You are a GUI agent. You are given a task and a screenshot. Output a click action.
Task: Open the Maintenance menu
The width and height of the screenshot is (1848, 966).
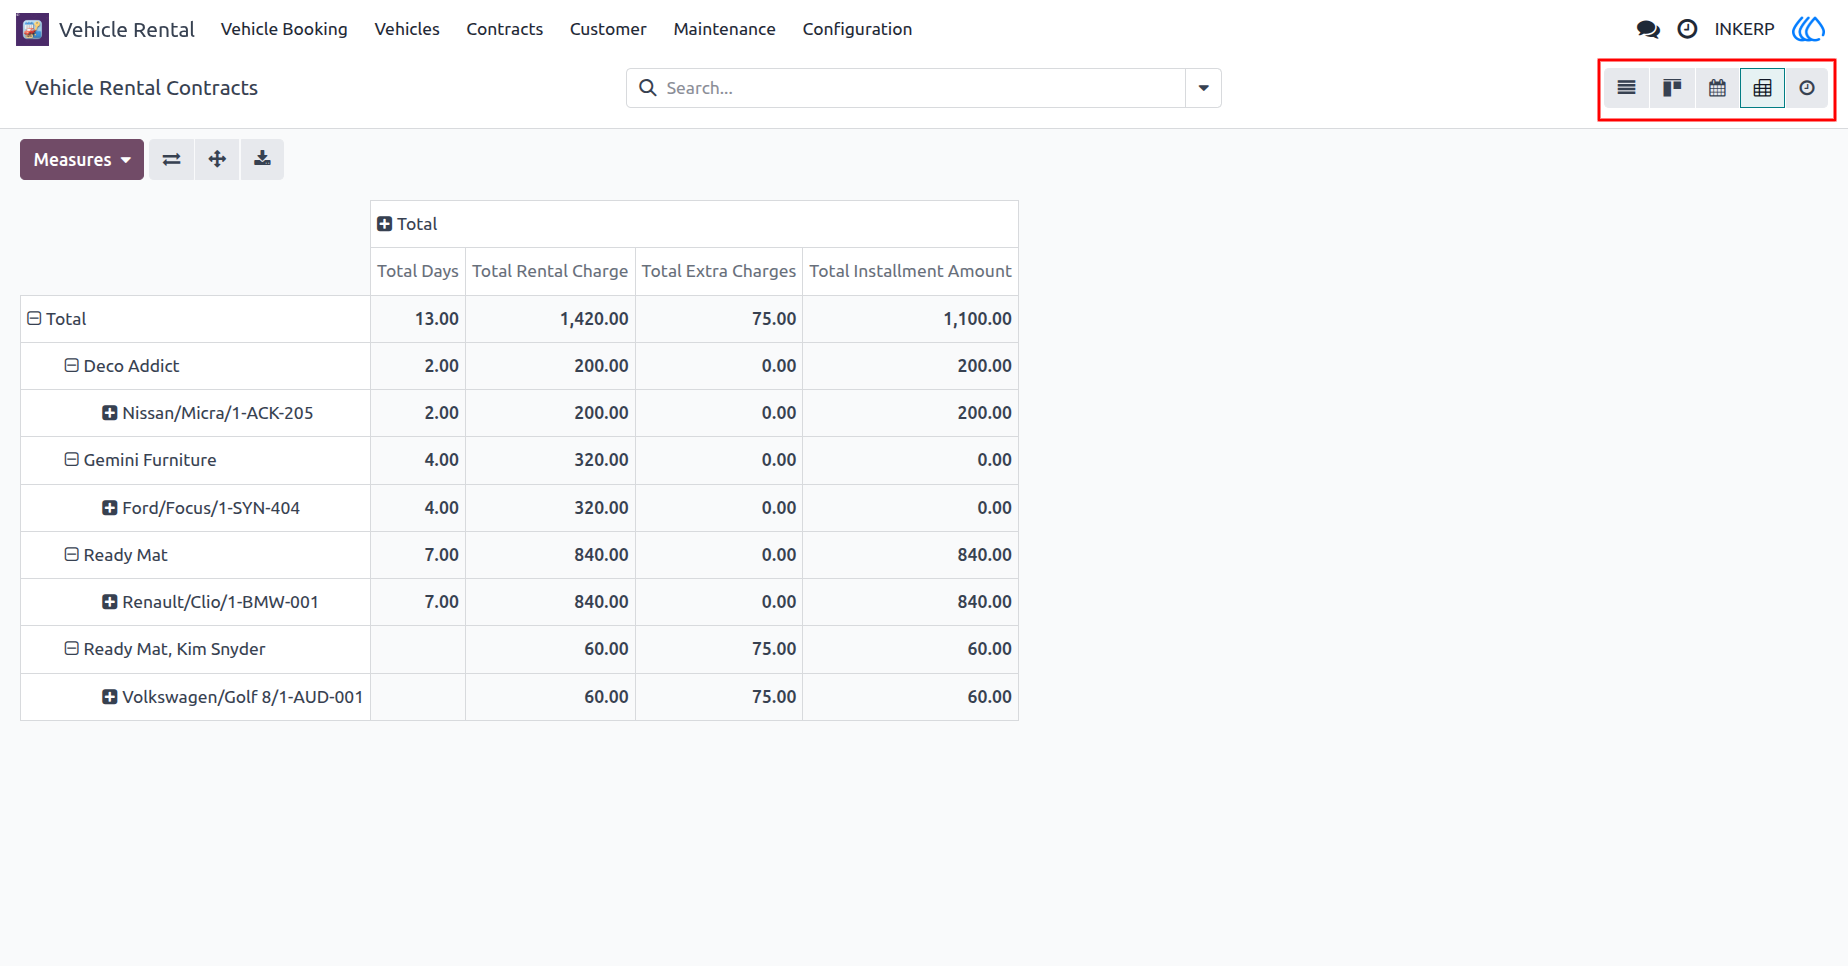point(725,29)
